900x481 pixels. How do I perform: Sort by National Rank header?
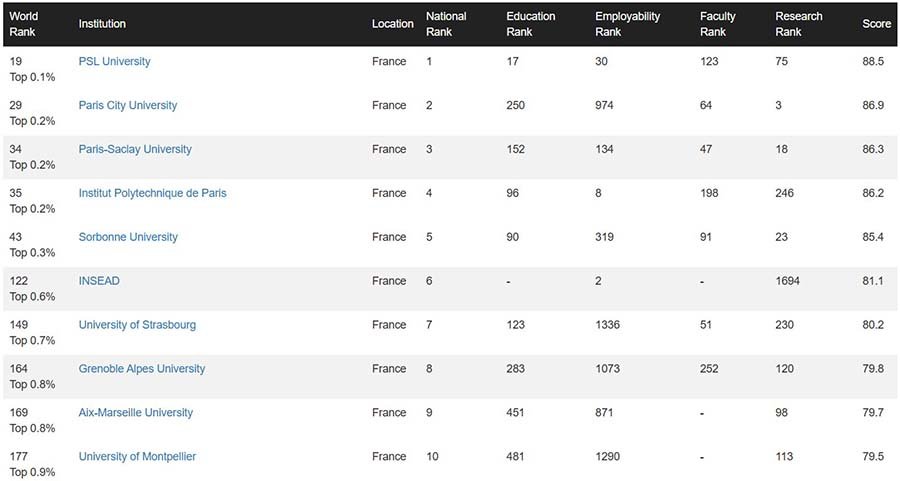(446, 24)
